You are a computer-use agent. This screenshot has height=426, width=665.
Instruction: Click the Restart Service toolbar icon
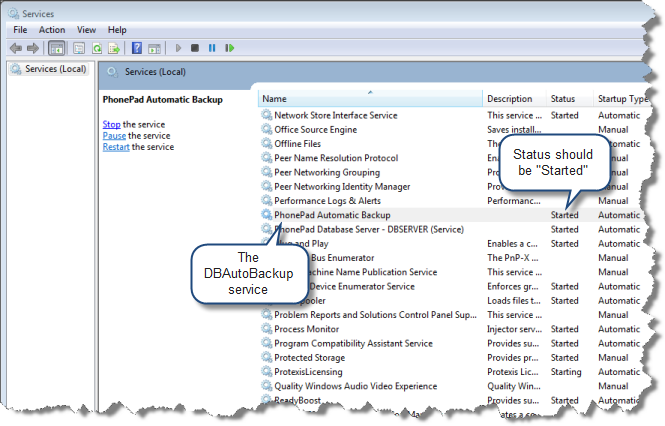point(229,48)
